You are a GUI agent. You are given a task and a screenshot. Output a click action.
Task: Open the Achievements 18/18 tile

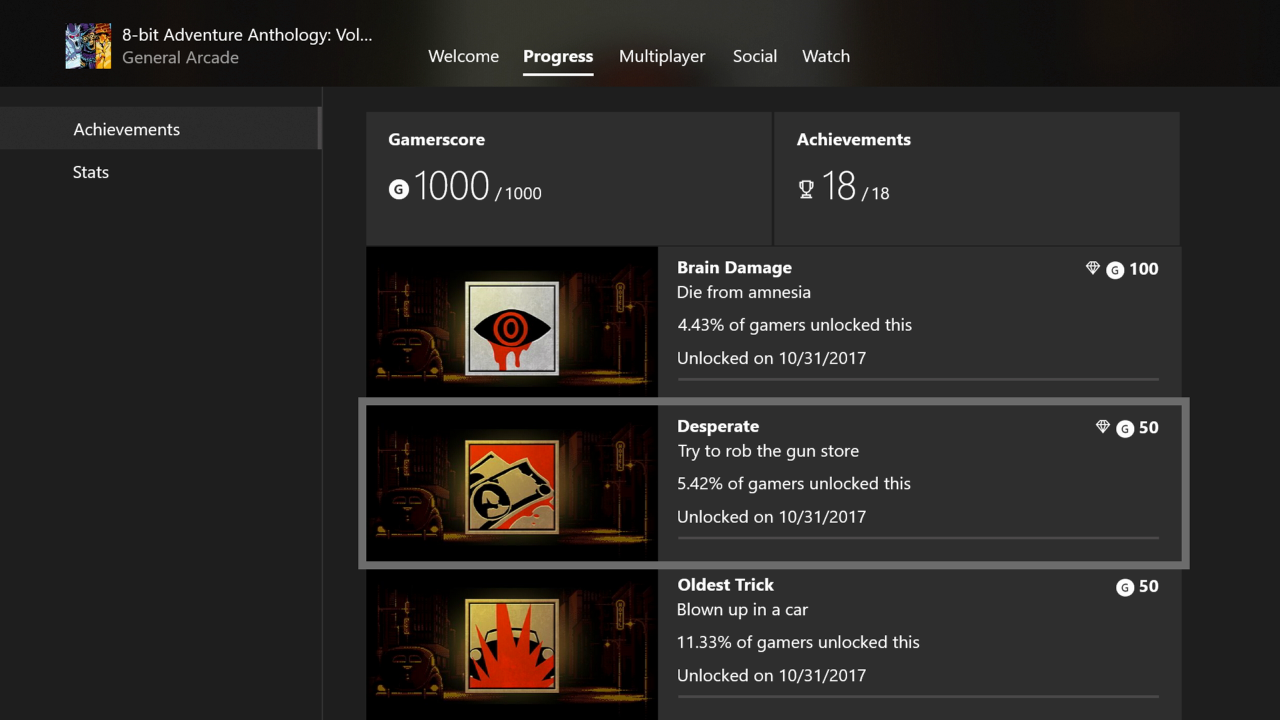tap(977, 178)
